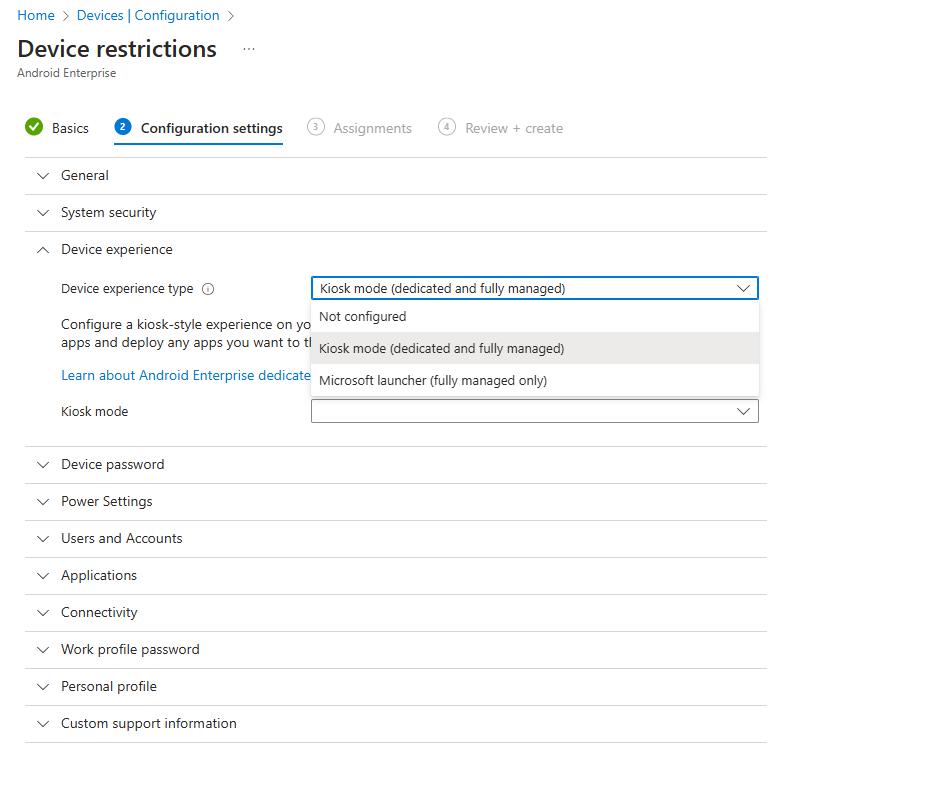Click the step 4 Review circle icon
Viewport: 926px width, 800px height.
pos(447,127)
